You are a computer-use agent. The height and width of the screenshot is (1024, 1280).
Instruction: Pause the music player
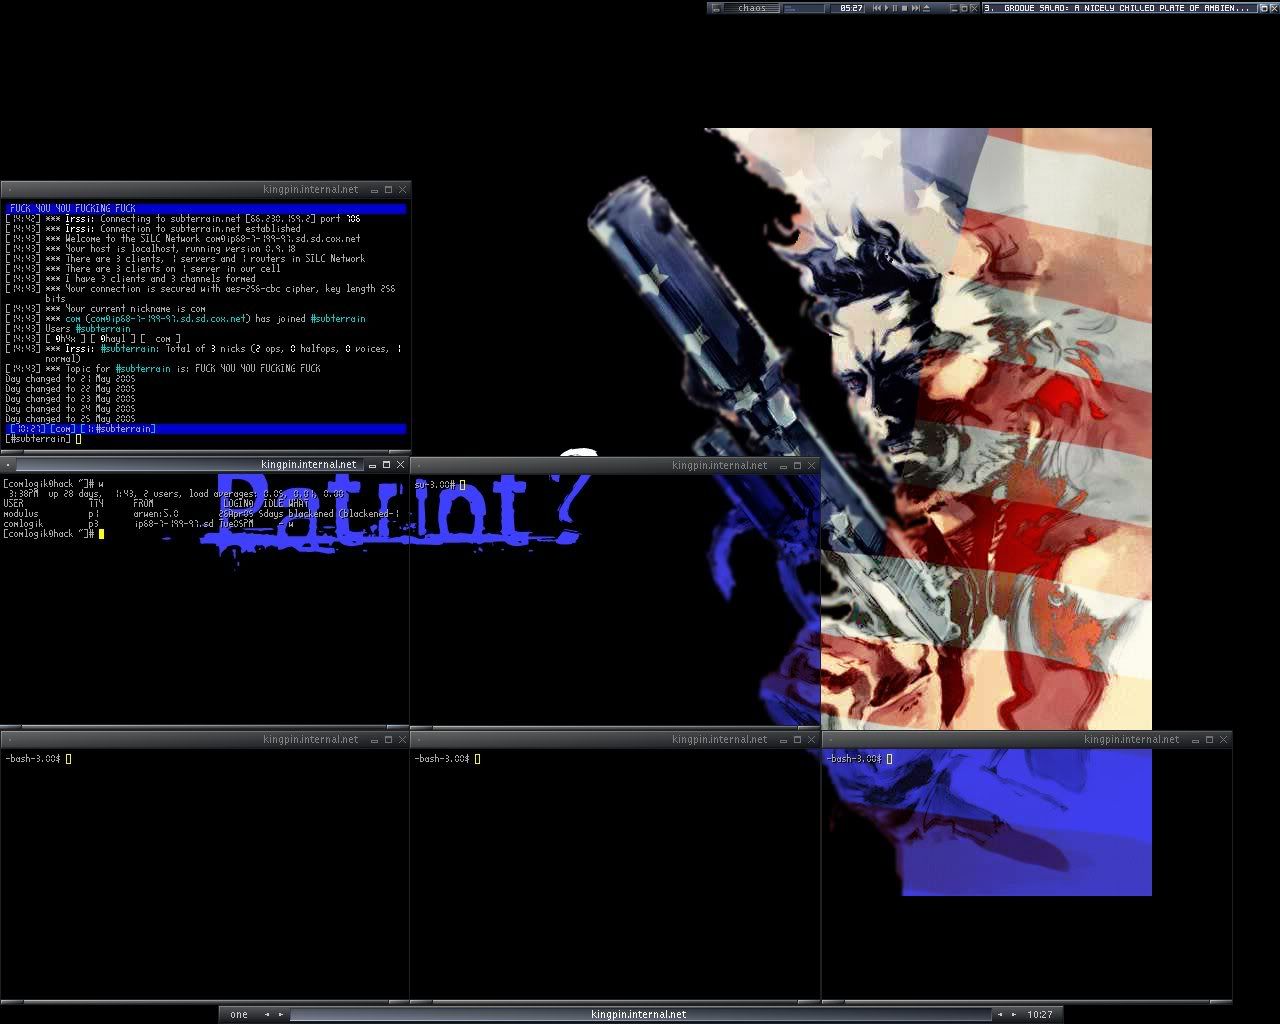(895, 8)
